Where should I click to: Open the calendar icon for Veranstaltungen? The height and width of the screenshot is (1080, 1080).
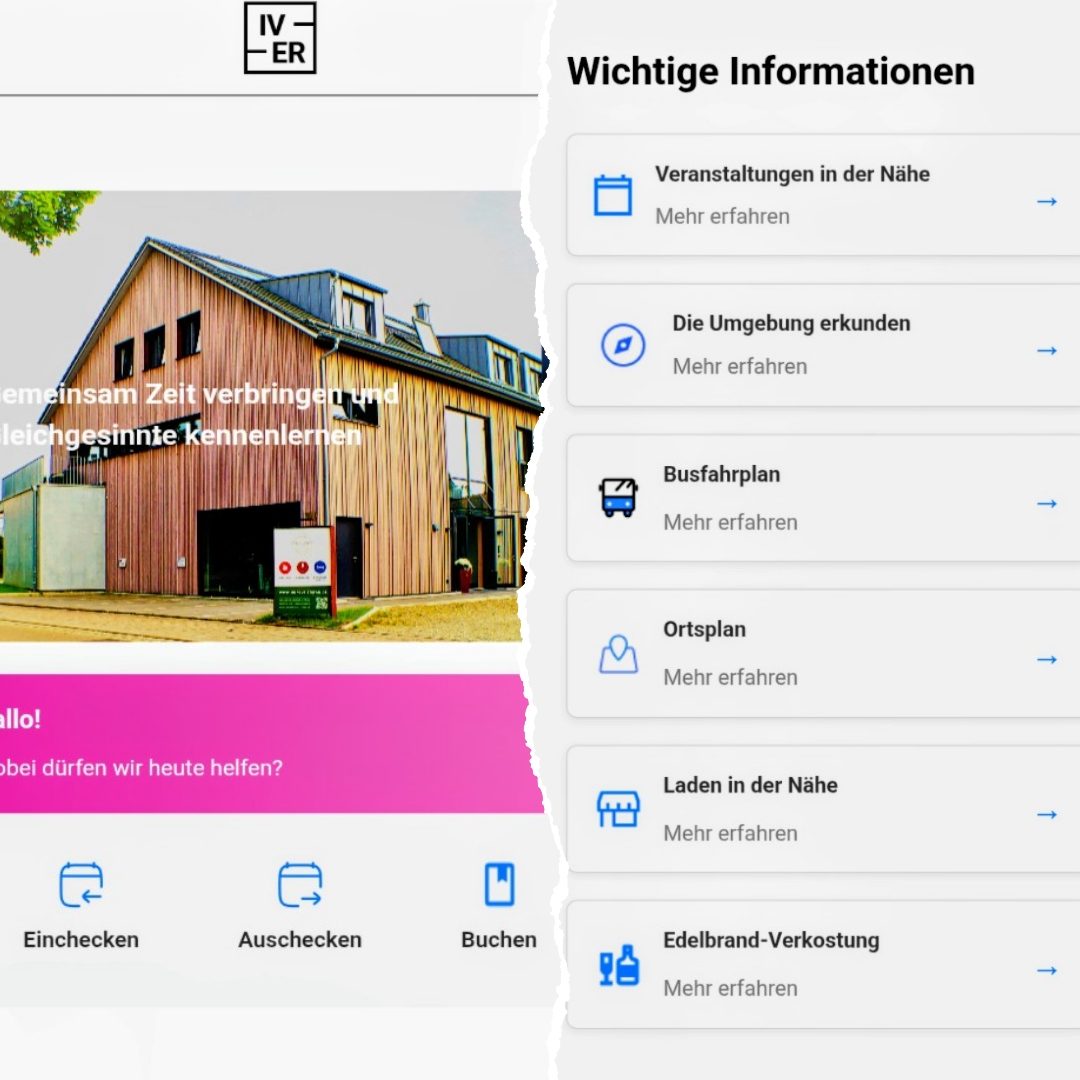coord(613,195)
